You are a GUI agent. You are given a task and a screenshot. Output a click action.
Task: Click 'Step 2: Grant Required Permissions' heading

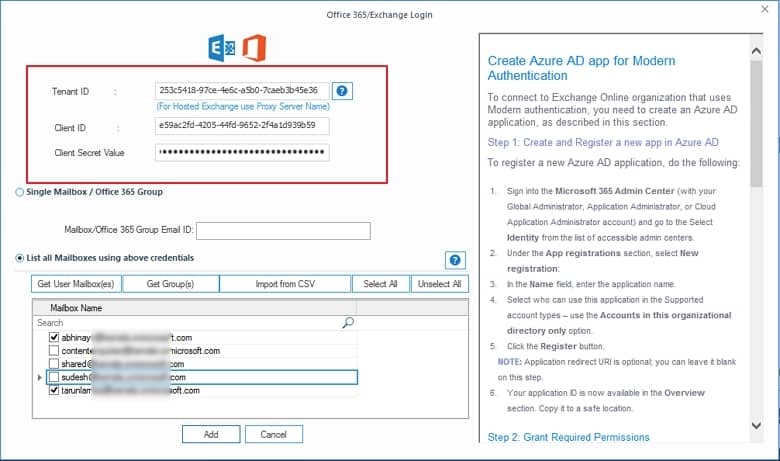pos(569,437)
